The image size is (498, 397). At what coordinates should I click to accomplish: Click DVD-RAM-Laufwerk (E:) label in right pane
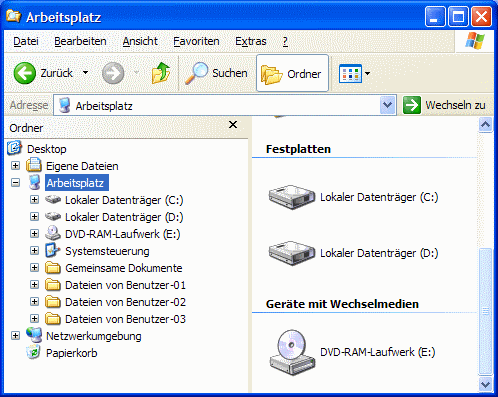[x=378, y=352]
